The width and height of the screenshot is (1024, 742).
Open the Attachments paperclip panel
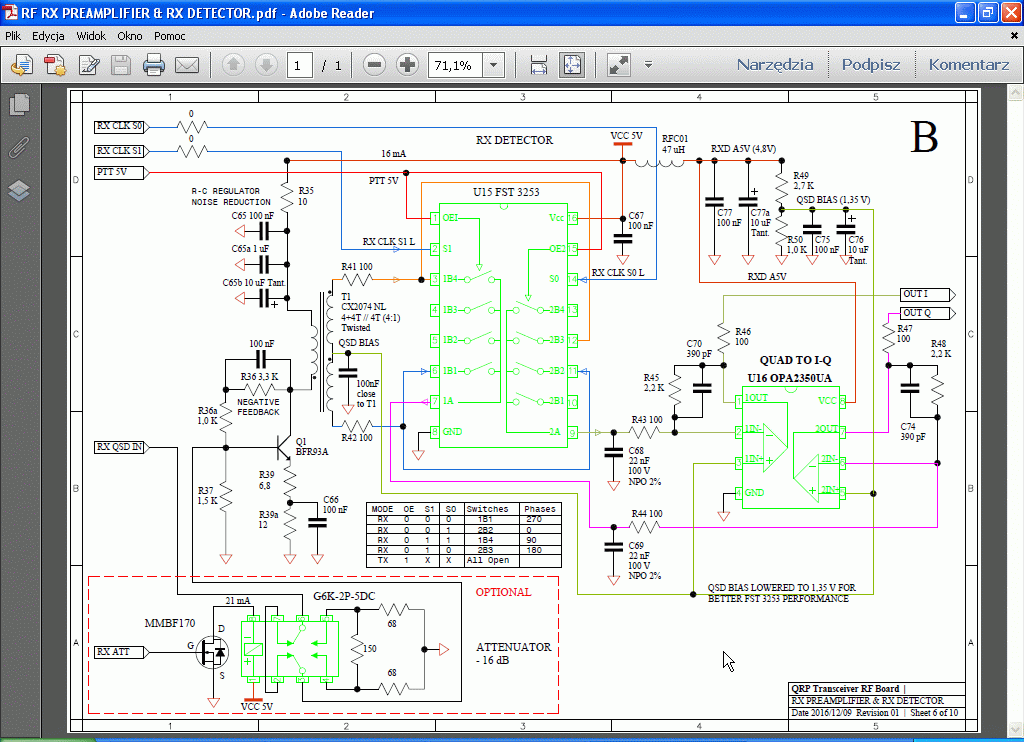tap(19, 147)
